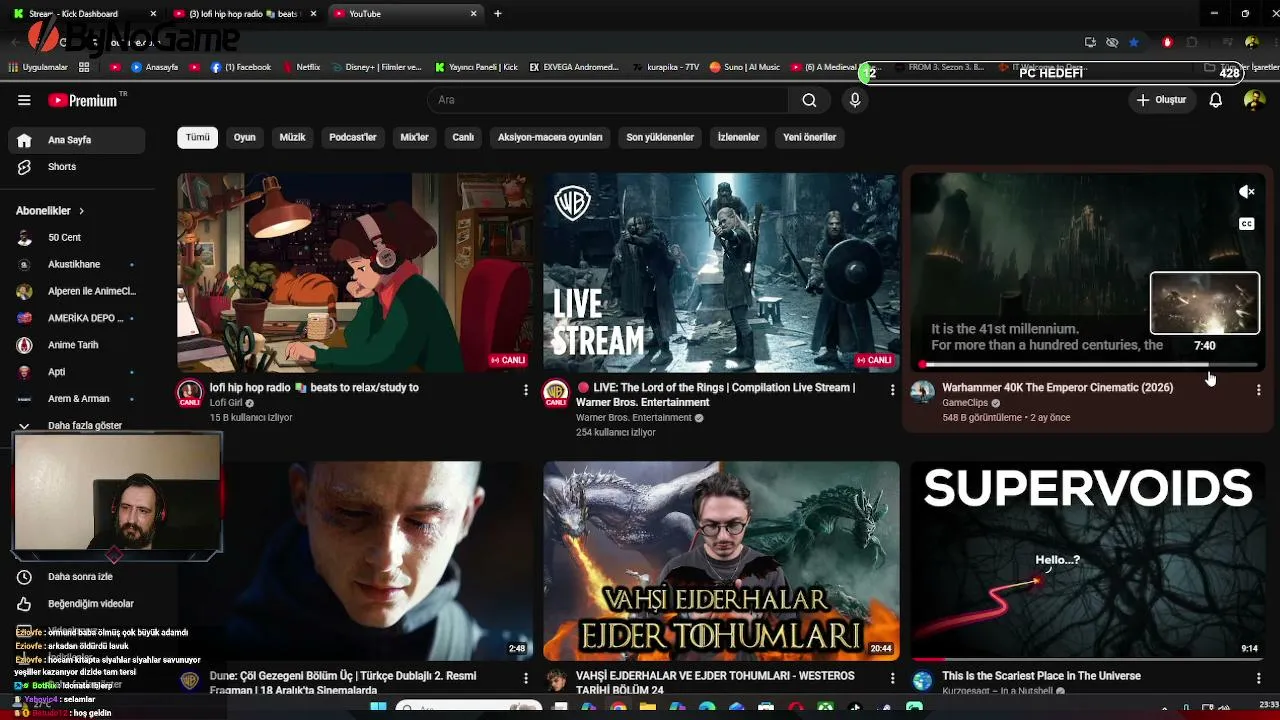Viewport: 1280px width, 720px height.
Task: Open This Is the Scariest Place title
Action: pyautogui.click(x=1041, y=676)
